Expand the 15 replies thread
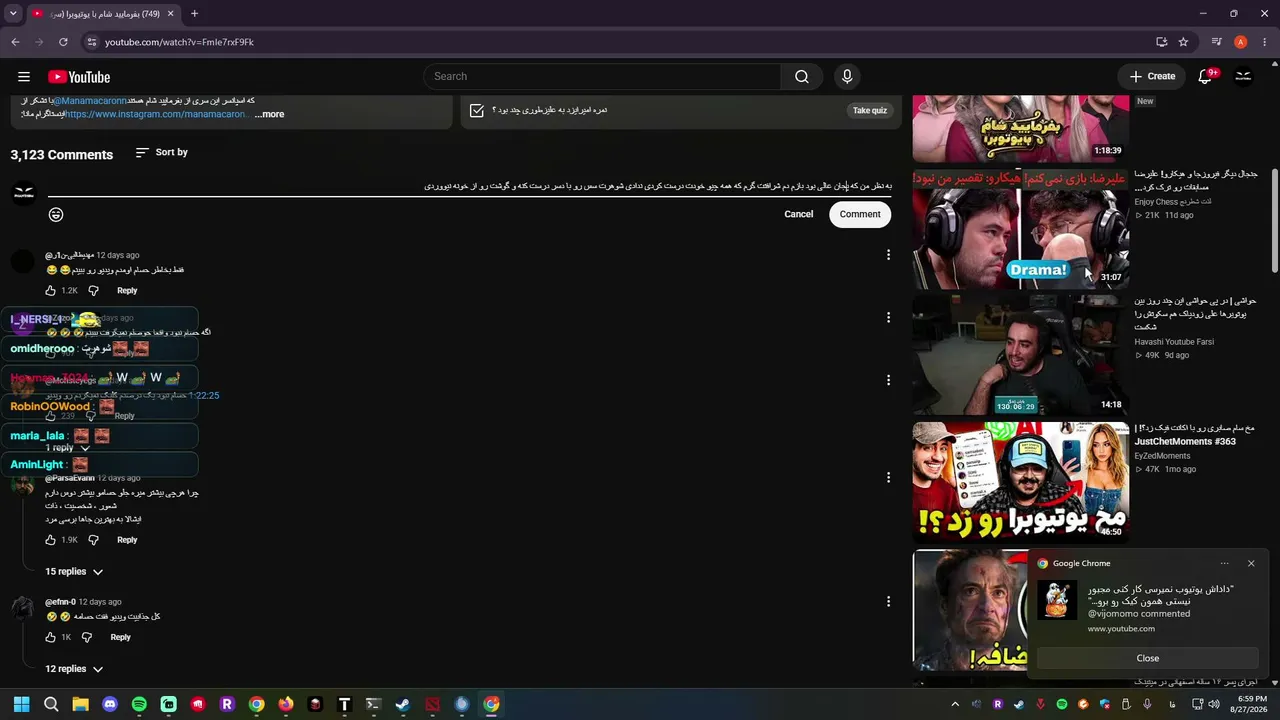The height and width of the screenshot is (720, 1280). 74,572
